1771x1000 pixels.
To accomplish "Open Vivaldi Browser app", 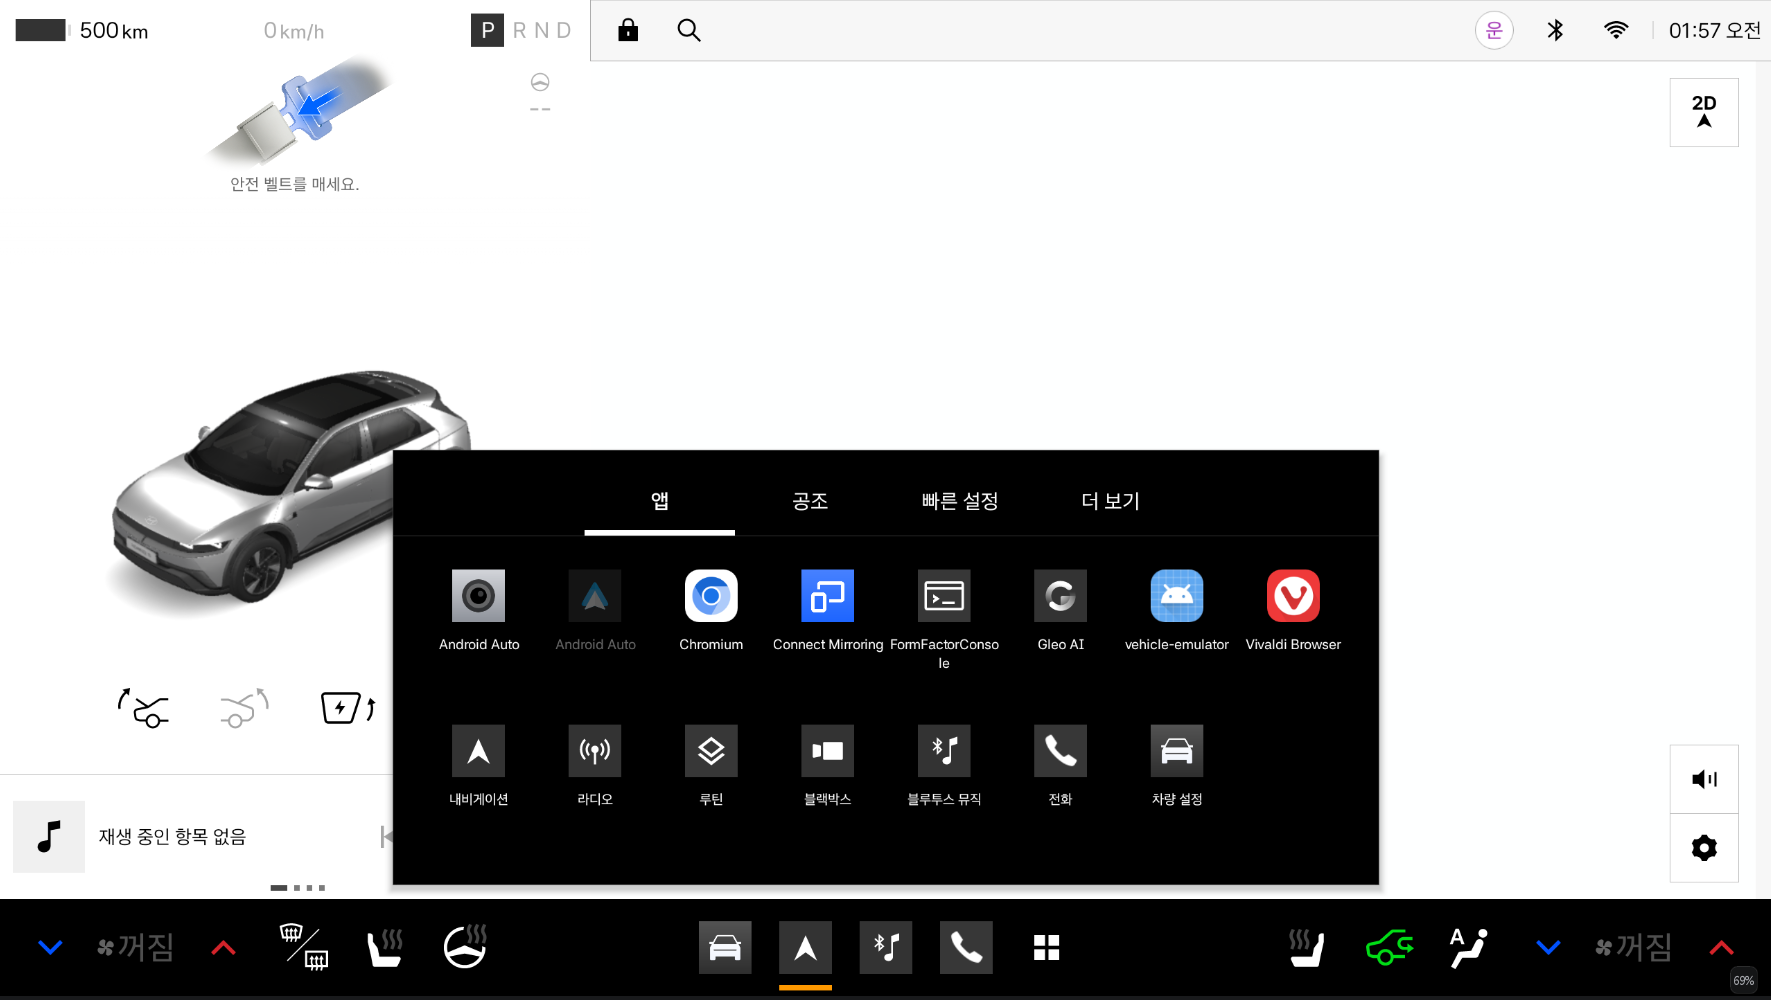I will click(x=1293, y=596).
